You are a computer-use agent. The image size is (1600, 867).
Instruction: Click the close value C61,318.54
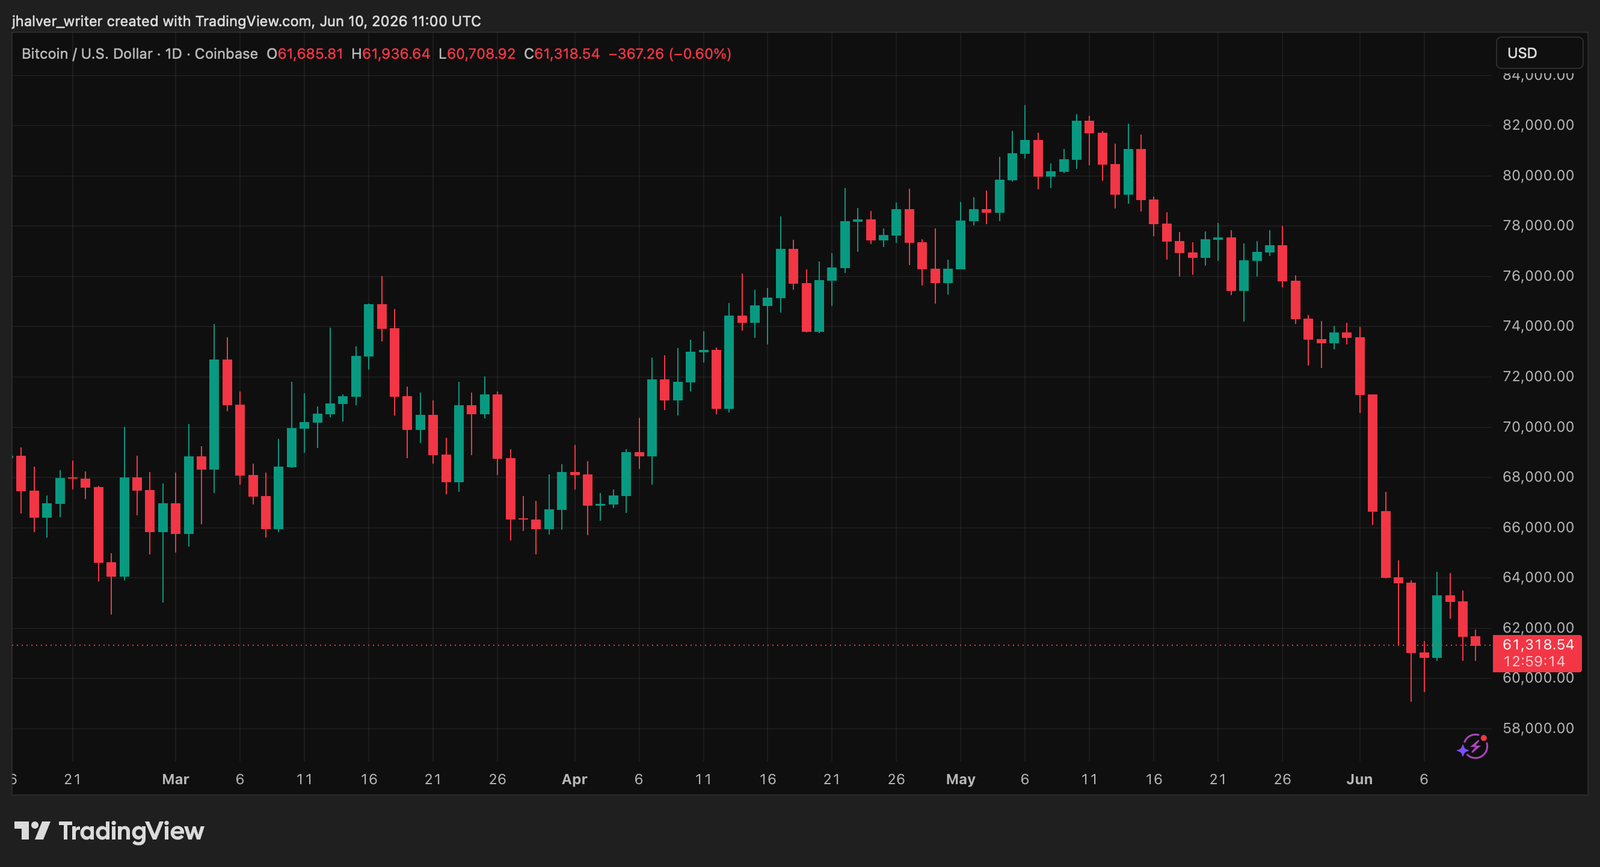562,54
